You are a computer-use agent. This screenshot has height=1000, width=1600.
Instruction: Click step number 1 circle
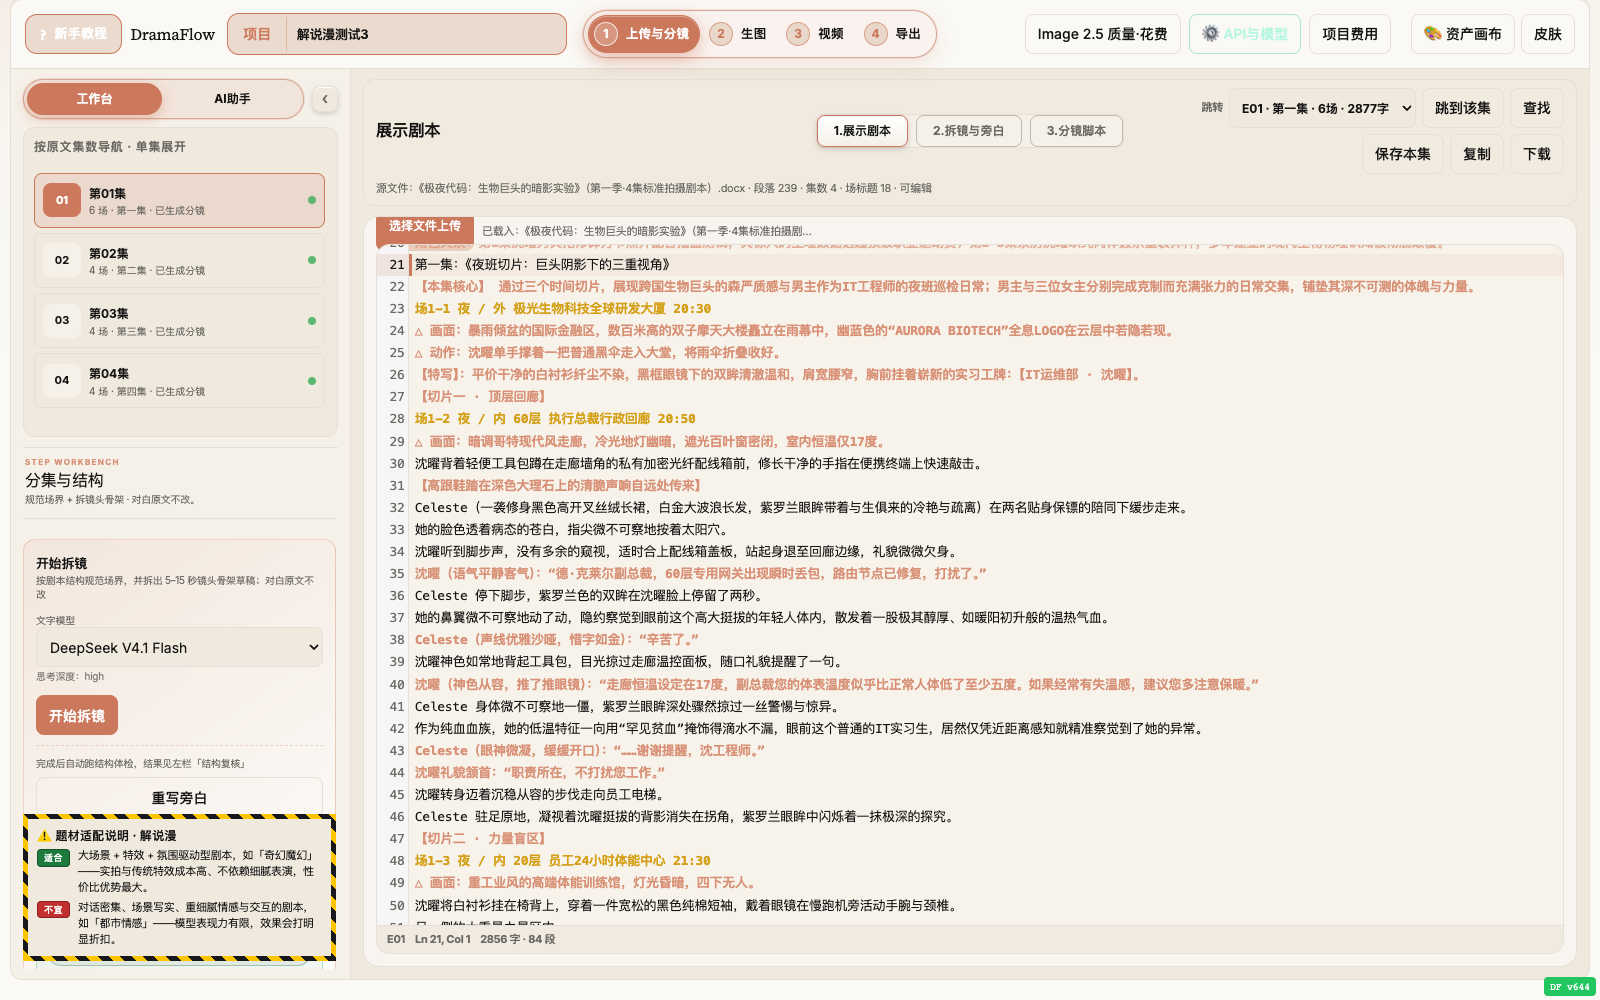605,34
